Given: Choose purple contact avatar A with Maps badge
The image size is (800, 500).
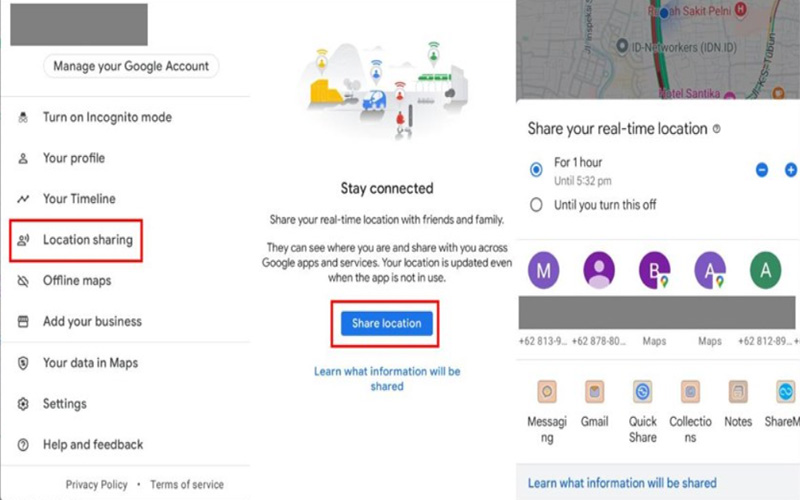Looking at the screenshot, I should pos(710,270).
